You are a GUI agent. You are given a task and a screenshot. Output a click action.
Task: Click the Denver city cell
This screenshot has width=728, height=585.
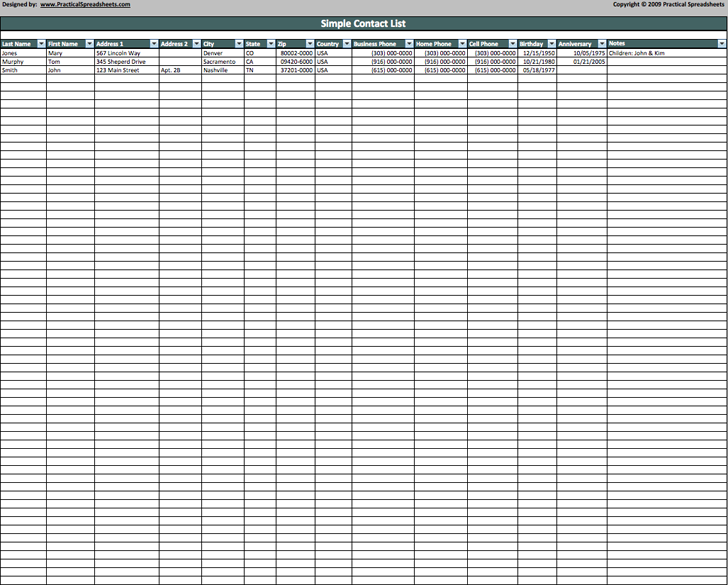coord(223,53)
